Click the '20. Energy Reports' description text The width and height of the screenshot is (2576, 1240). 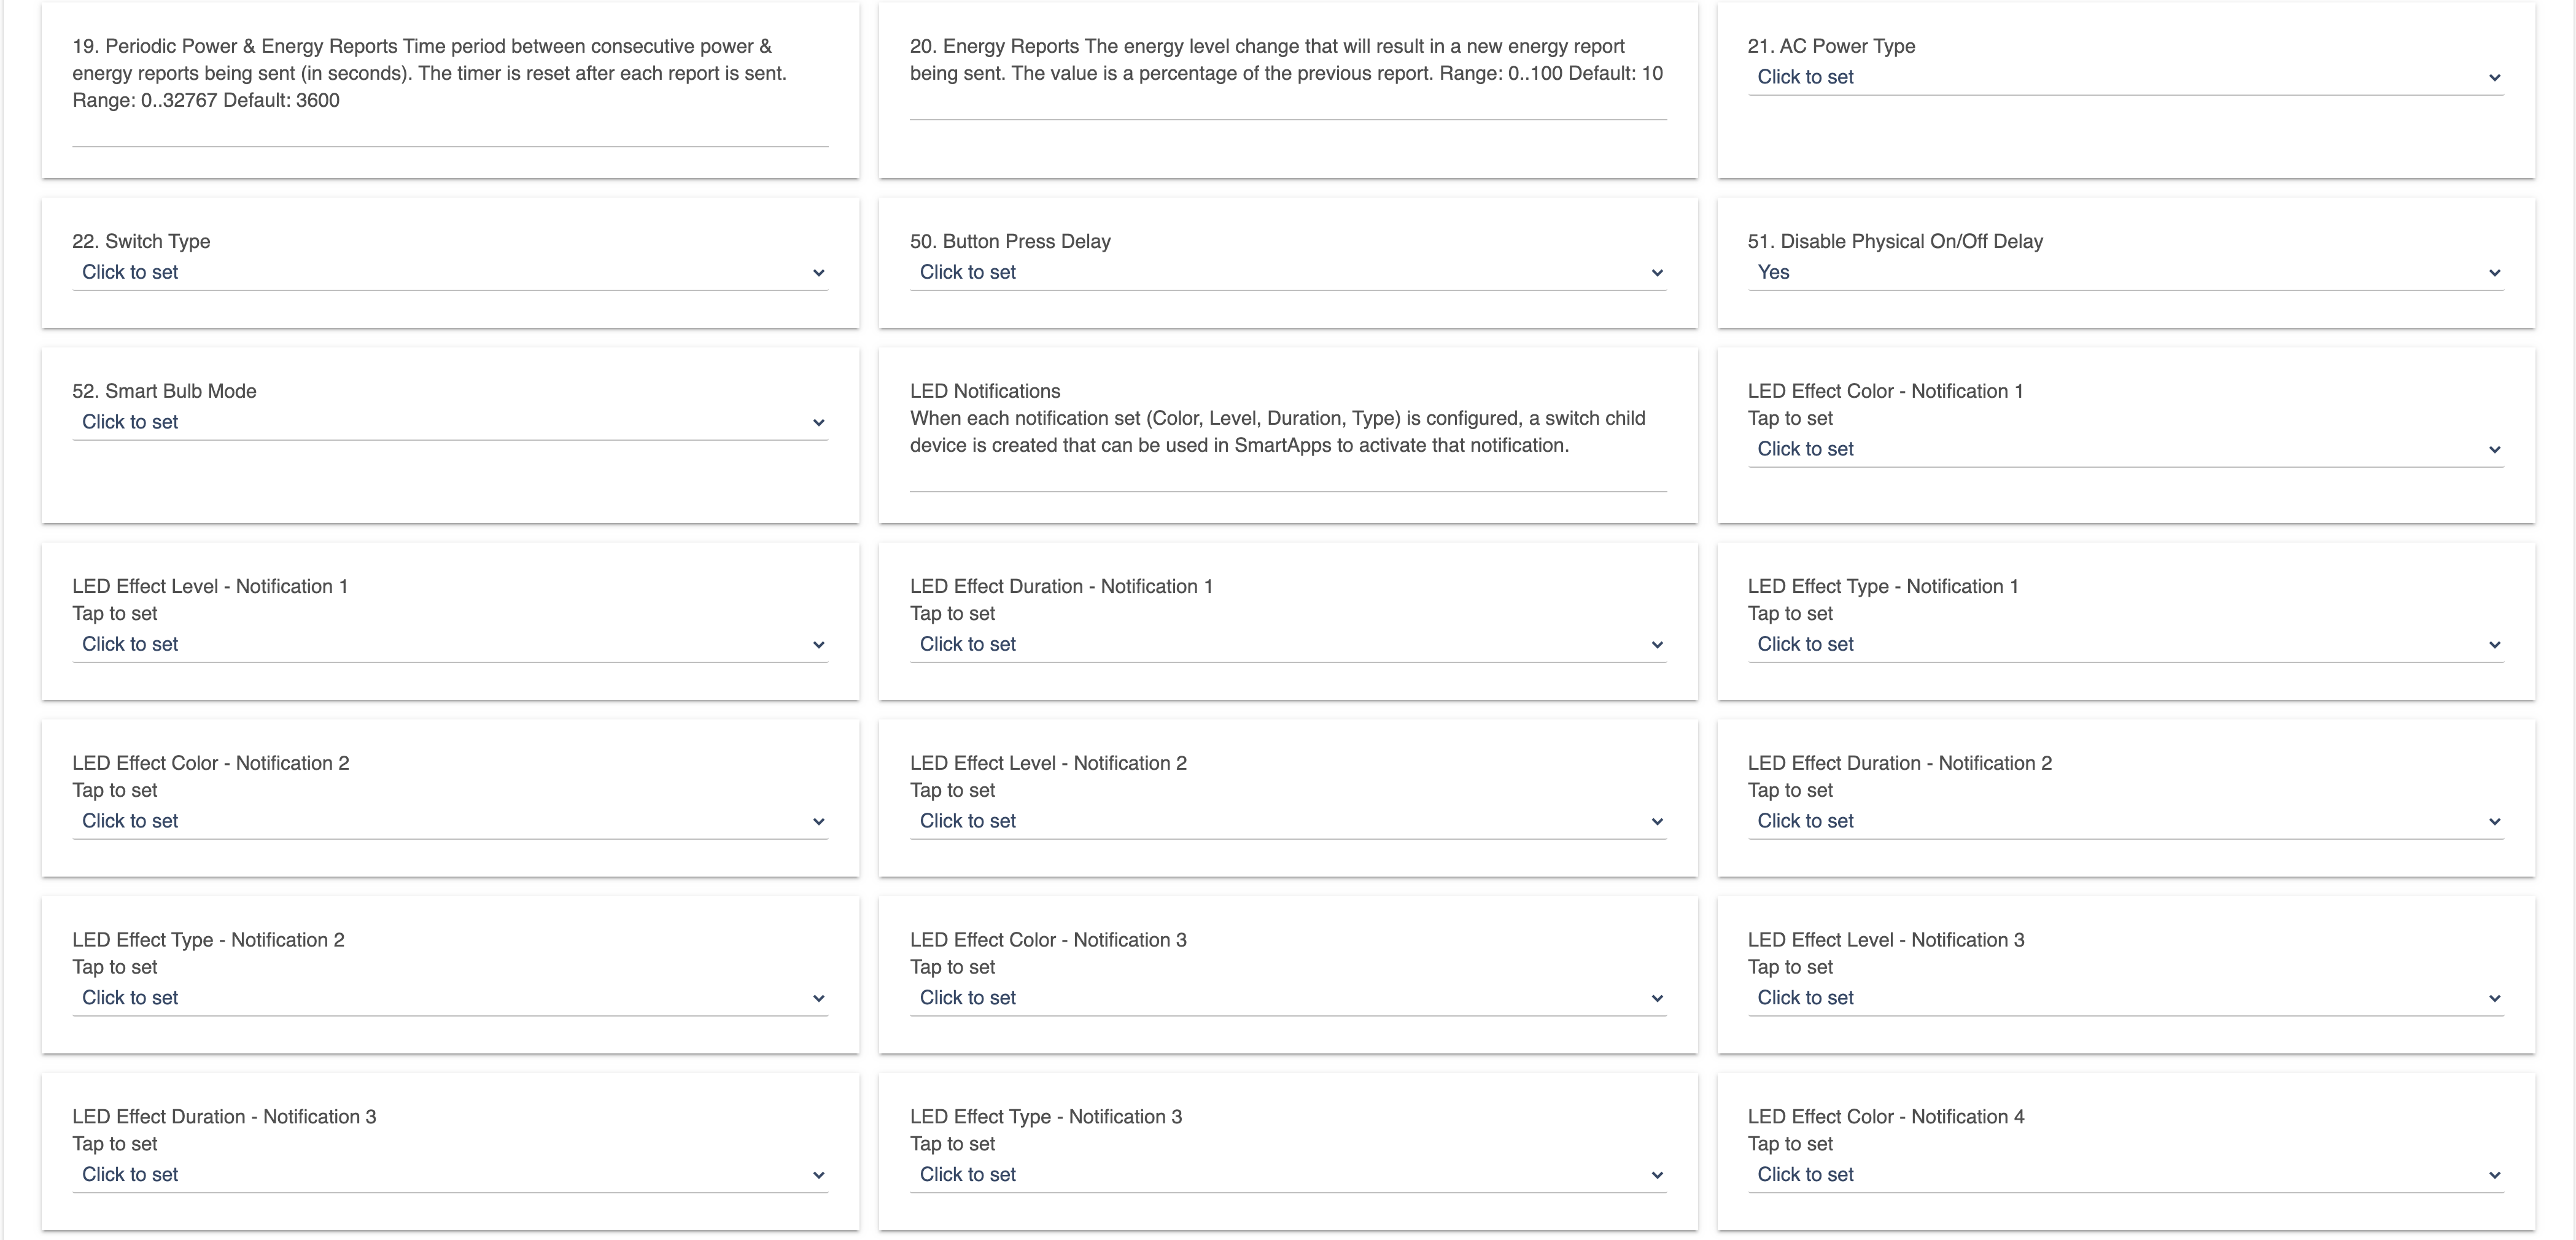(x=1286, y=59)
